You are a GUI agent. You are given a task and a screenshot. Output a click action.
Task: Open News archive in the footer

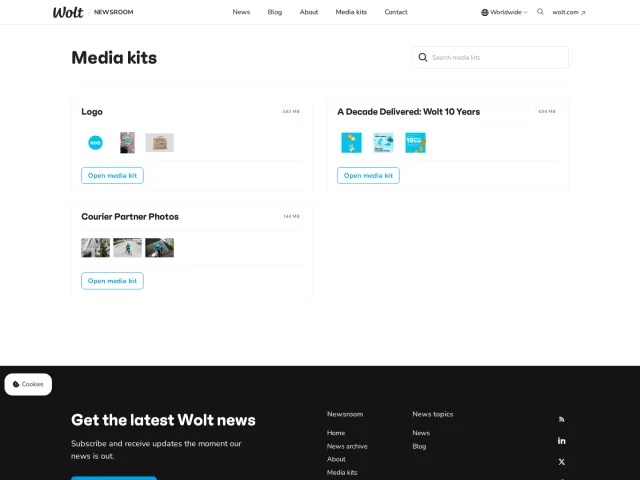coord(347,446)
